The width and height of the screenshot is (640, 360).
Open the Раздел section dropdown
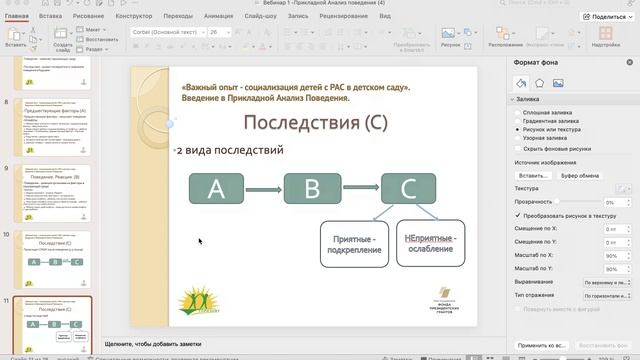(93, 49)
